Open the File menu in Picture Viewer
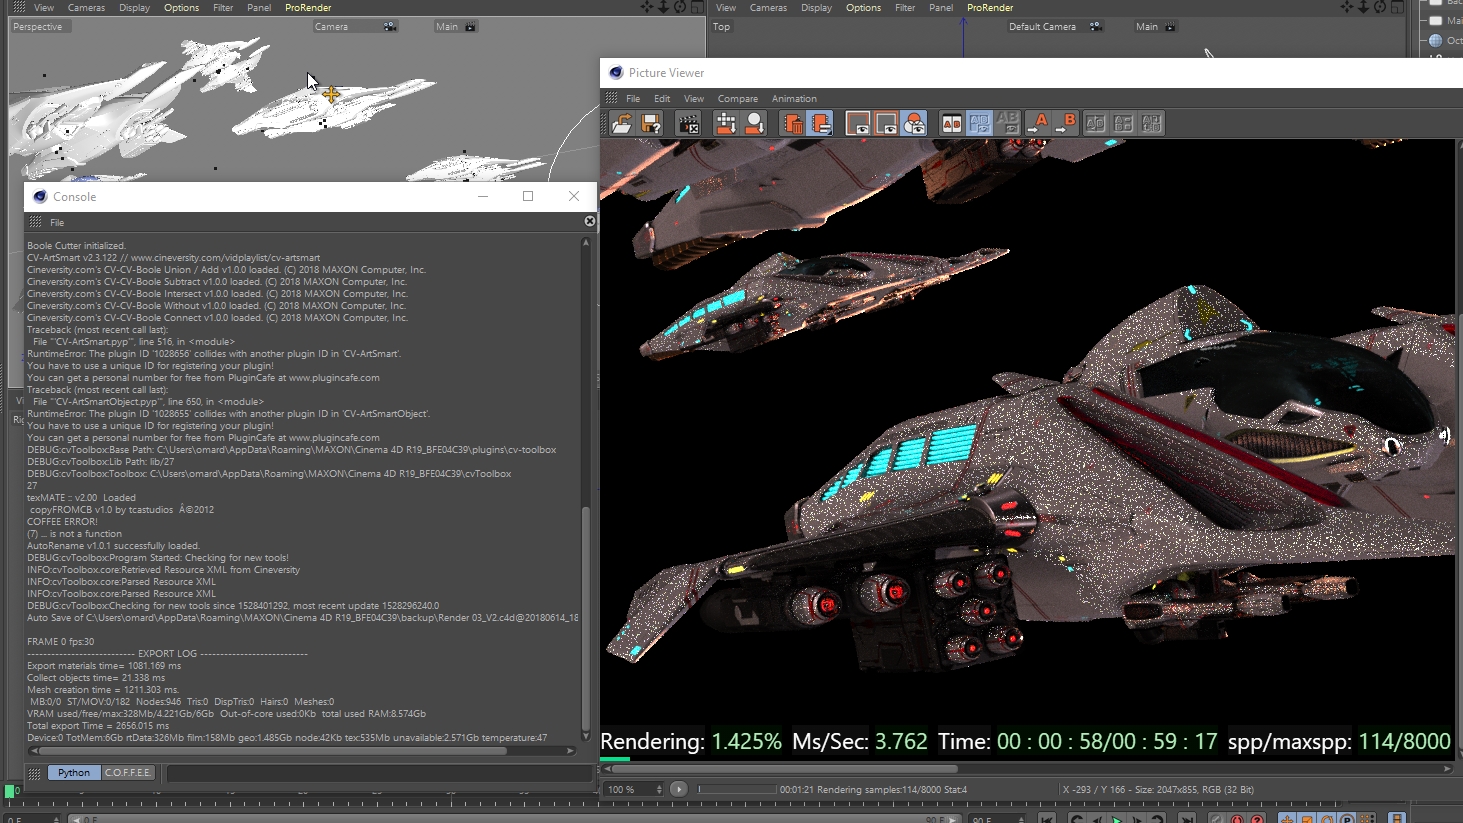The width and height of the screenshot is (1463, 823). click(633, 99)
